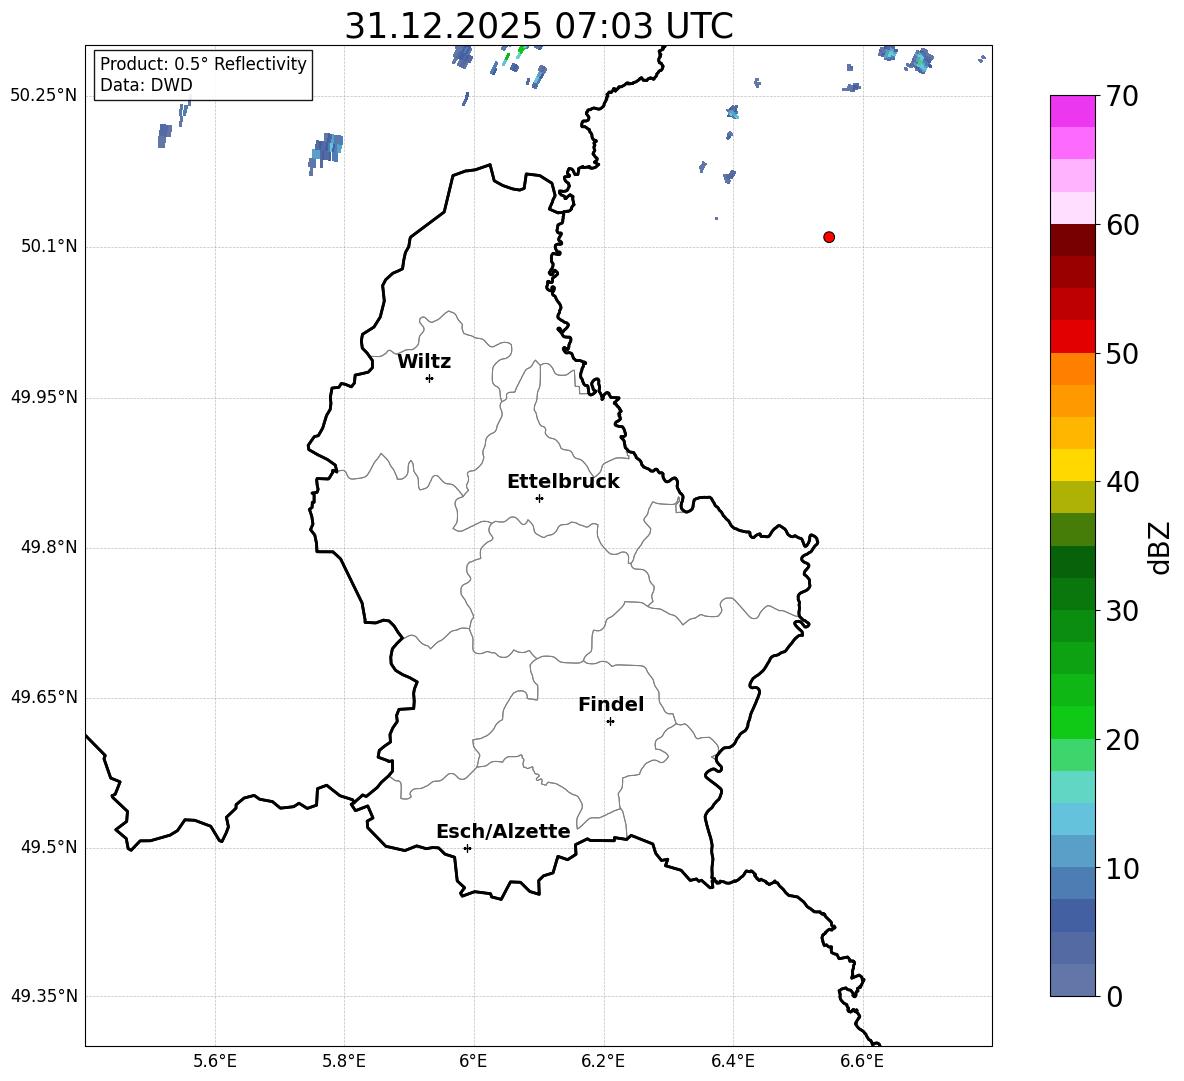Click the 49.8°N latitude label
The width and height of the screenshot is (1184, 1081).
point(49,547)
